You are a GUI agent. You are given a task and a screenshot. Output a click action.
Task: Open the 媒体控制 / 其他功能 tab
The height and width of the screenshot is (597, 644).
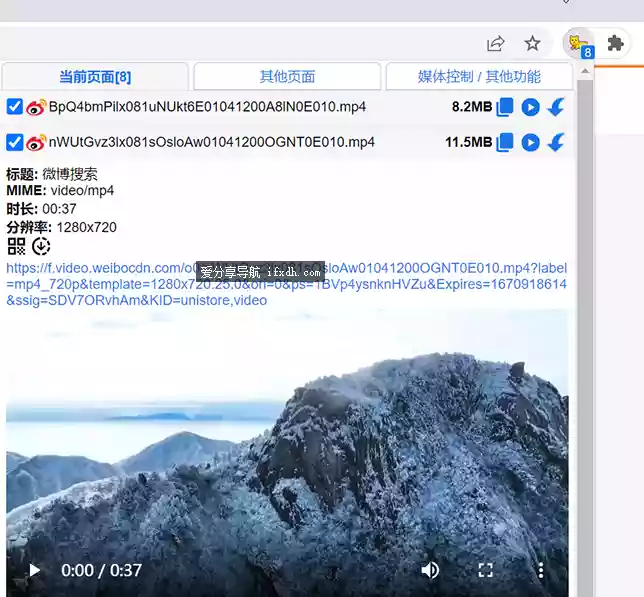(x=479, y=77)
